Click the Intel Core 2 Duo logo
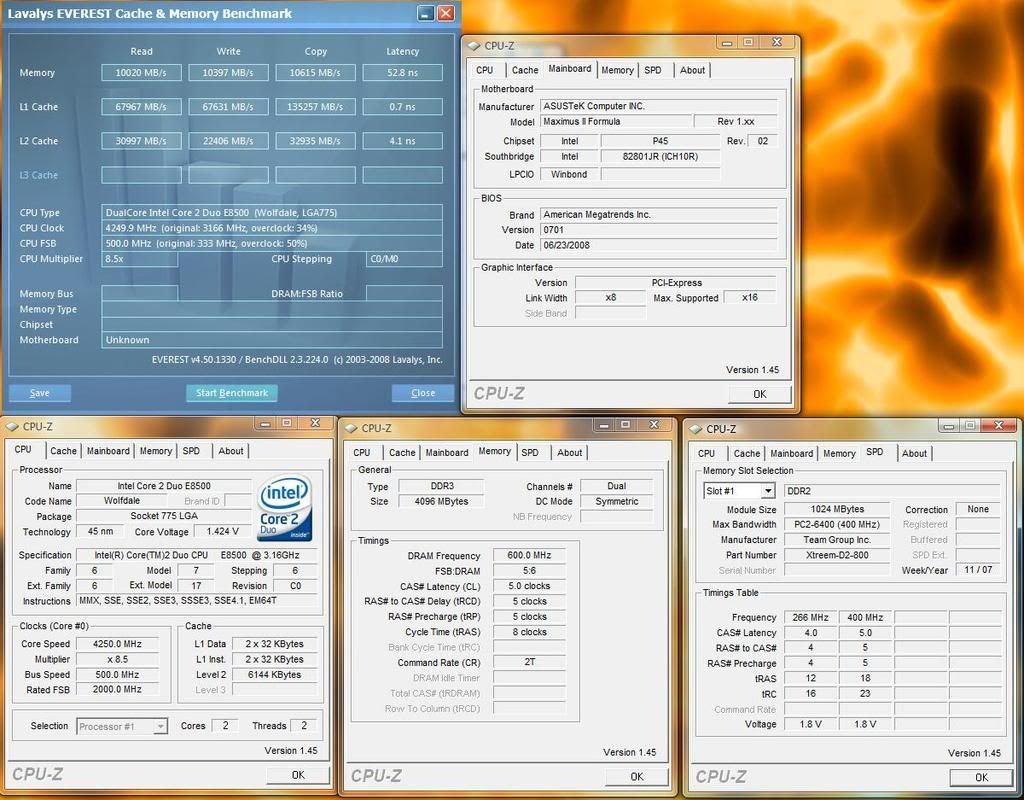1024x800 pixels. tap(285, 509)
